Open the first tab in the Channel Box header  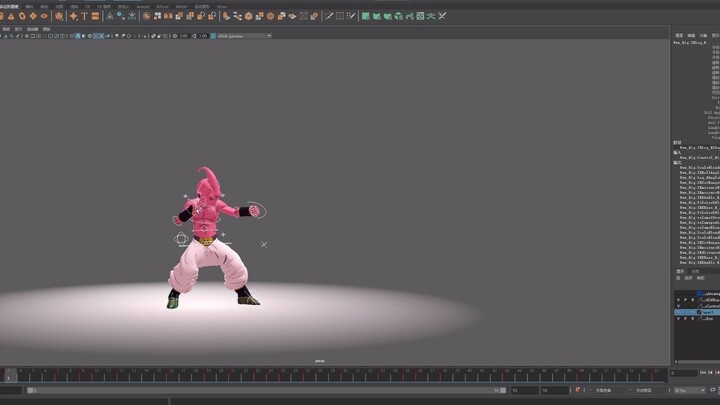(x=678, y=35)
